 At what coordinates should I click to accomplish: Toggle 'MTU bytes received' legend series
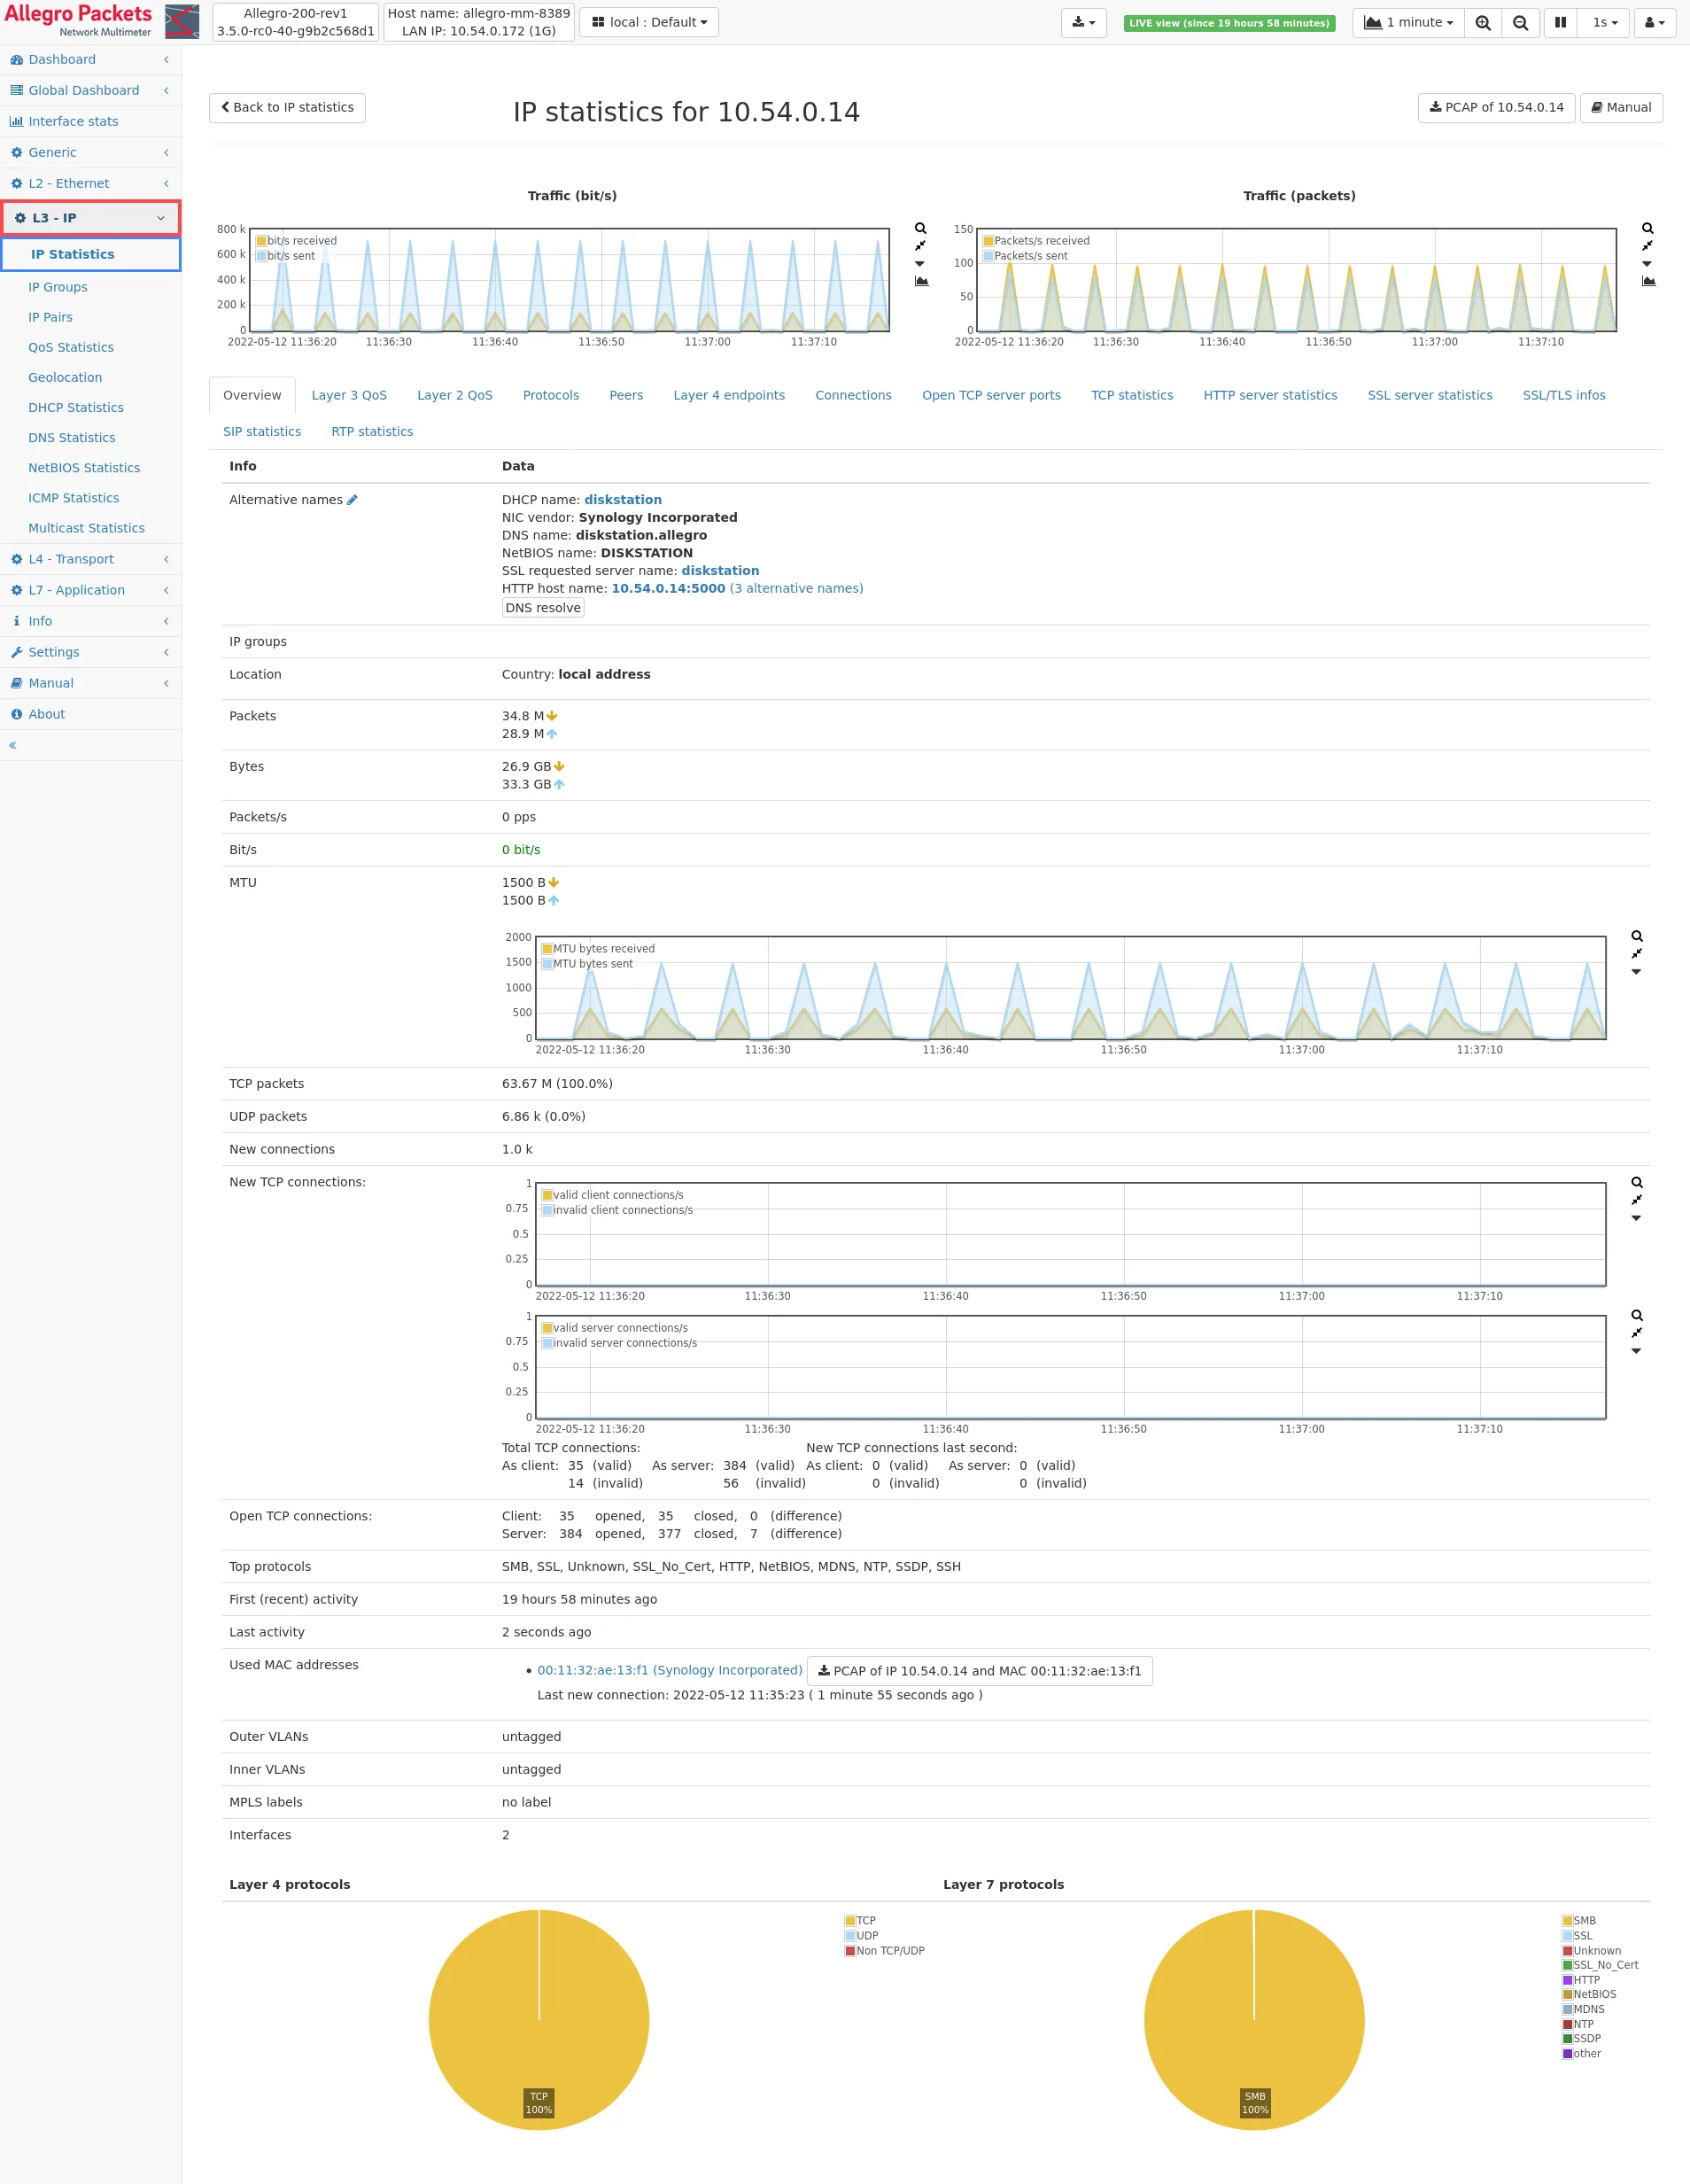coord(603,949)
